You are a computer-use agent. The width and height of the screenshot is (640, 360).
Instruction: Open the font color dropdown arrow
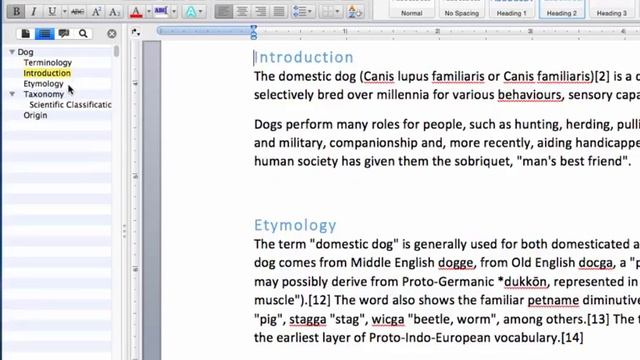point(149,11)
